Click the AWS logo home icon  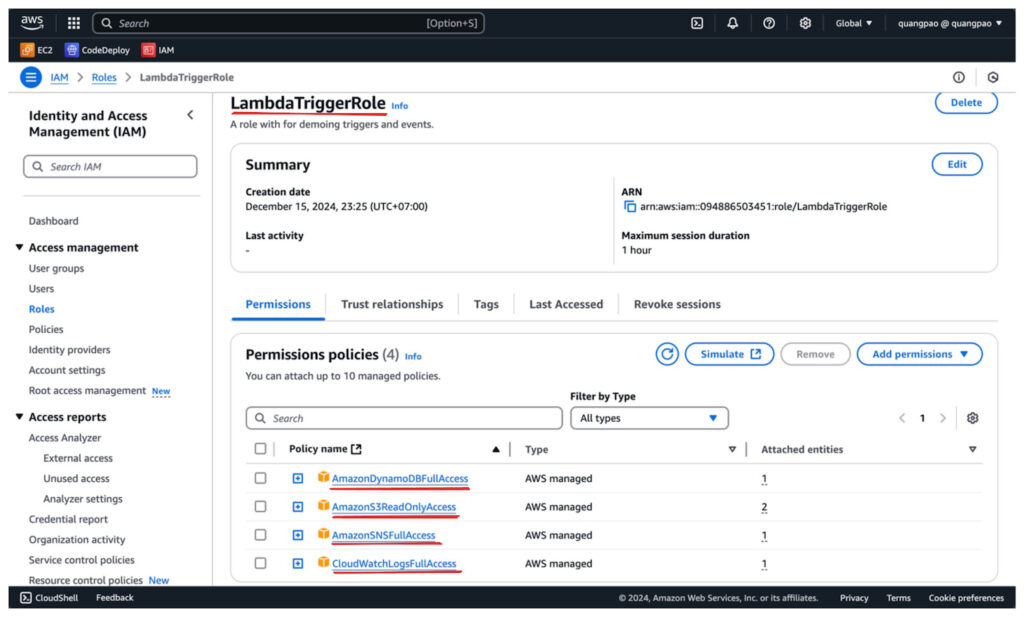[x=31, y=23]
